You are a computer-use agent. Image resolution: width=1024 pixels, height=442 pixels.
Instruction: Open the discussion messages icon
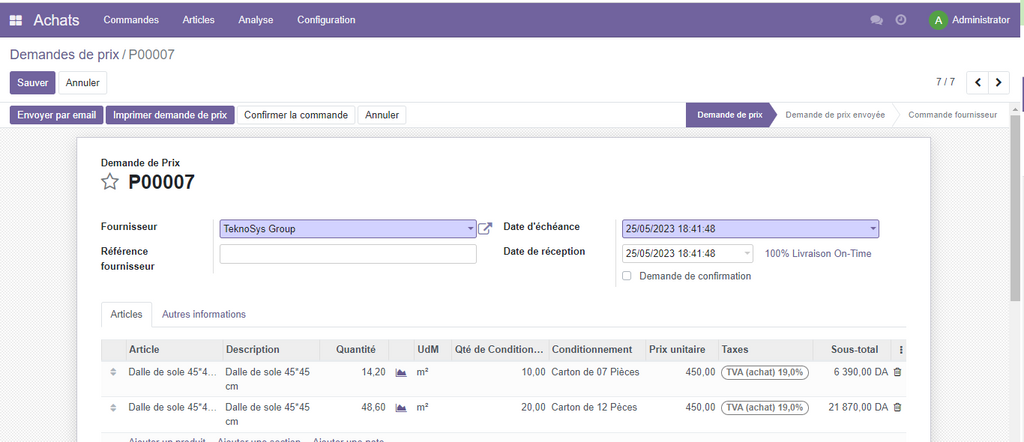(x=876, y=20)
